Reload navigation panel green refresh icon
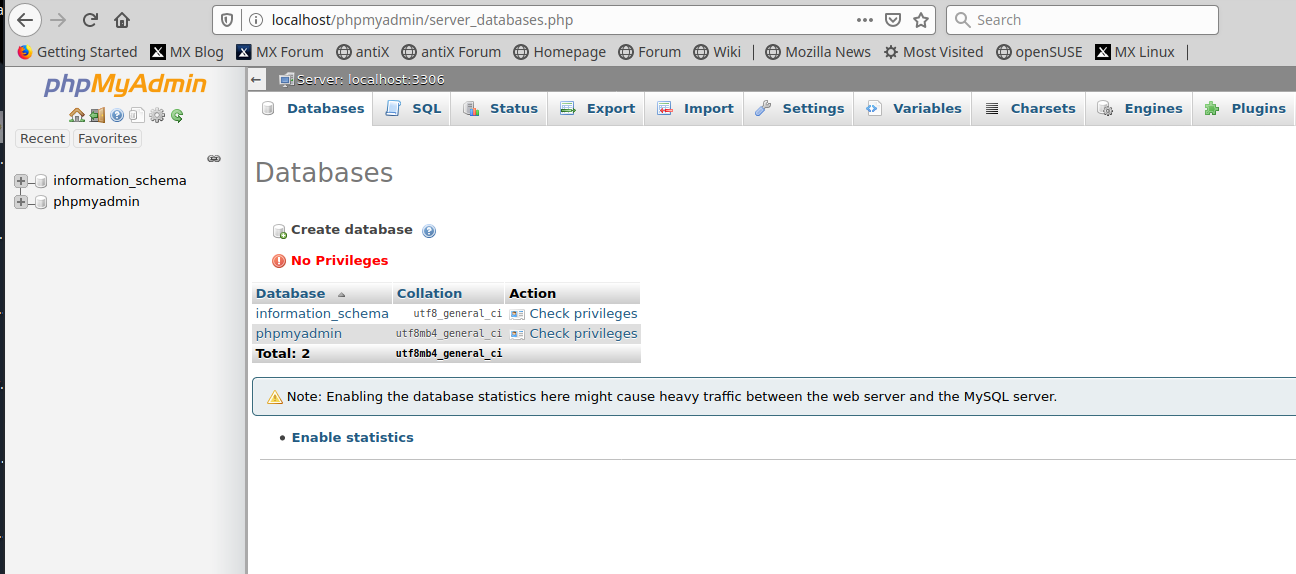This screenshot has width=1296, height=574. coord(177,115)
